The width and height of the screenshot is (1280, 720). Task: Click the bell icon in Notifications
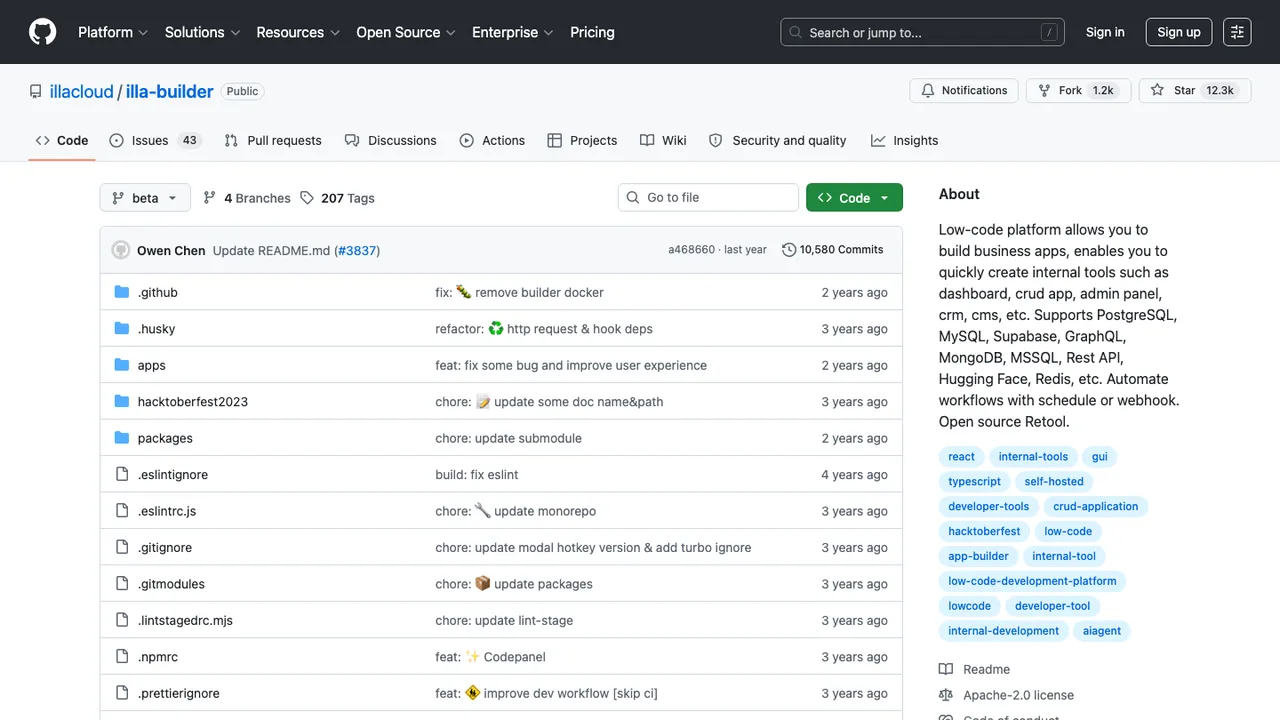point(928,90)
